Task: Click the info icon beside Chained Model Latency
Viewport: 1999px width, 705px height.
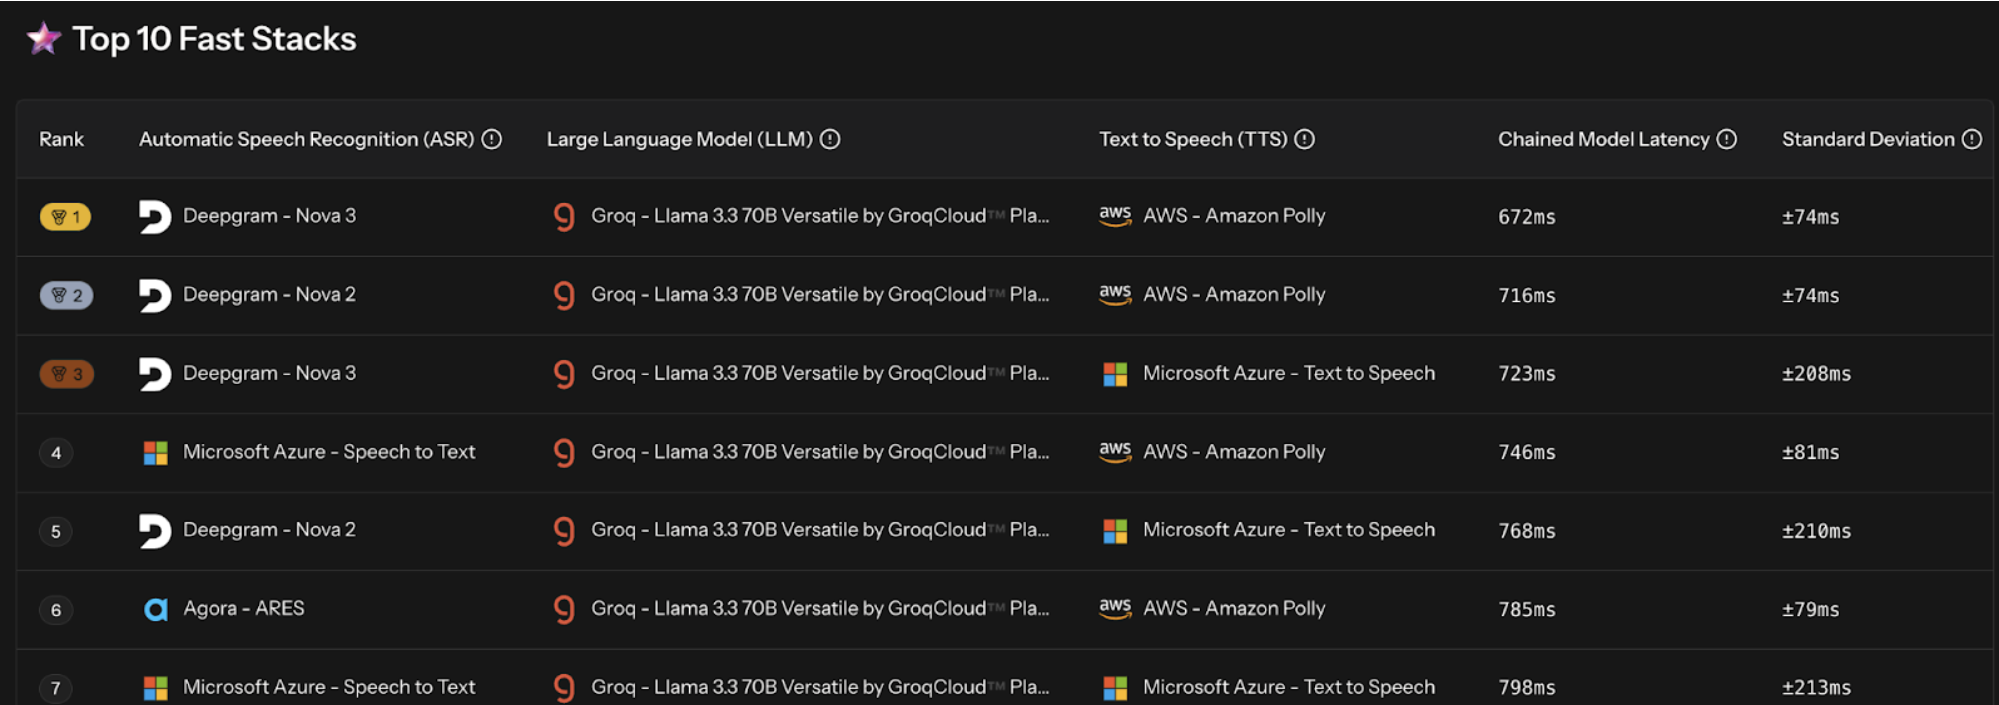Action: tap(1727, 139)
